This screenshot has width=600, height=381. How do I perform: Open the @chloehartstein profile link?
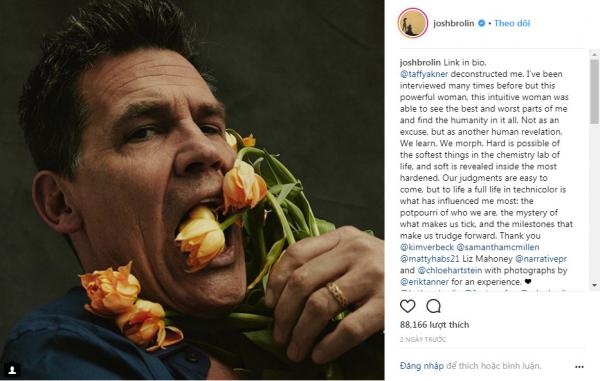(450, 270)
